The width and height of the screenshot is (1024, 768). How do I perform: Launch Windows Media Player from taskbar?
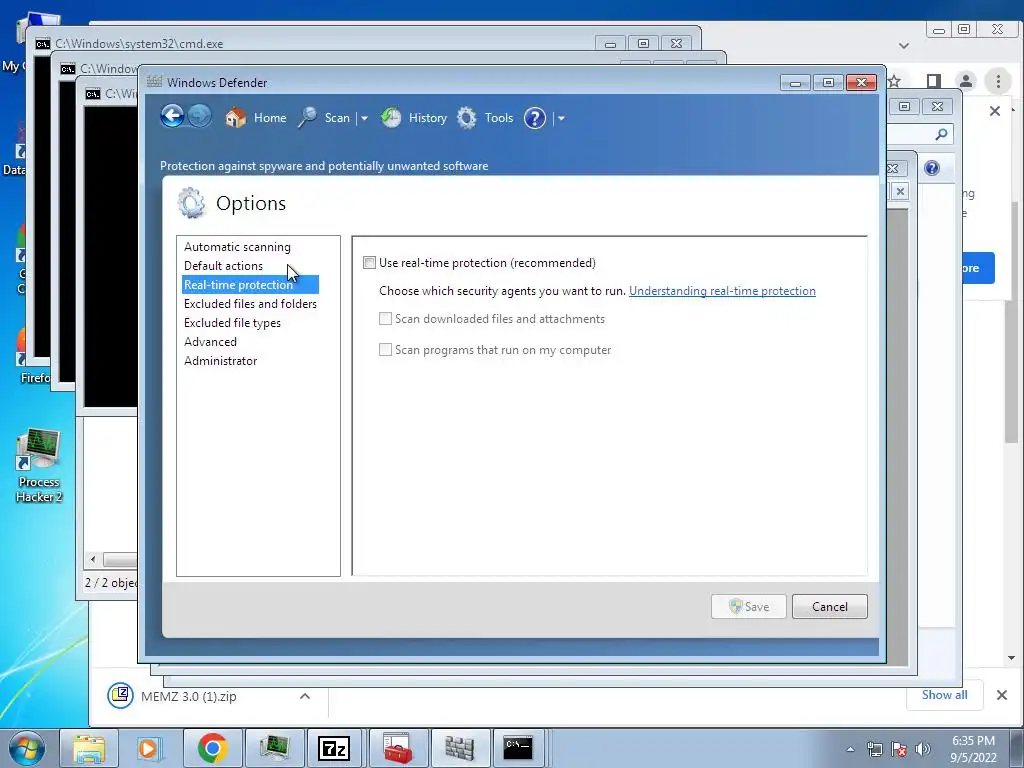(149, 748)
